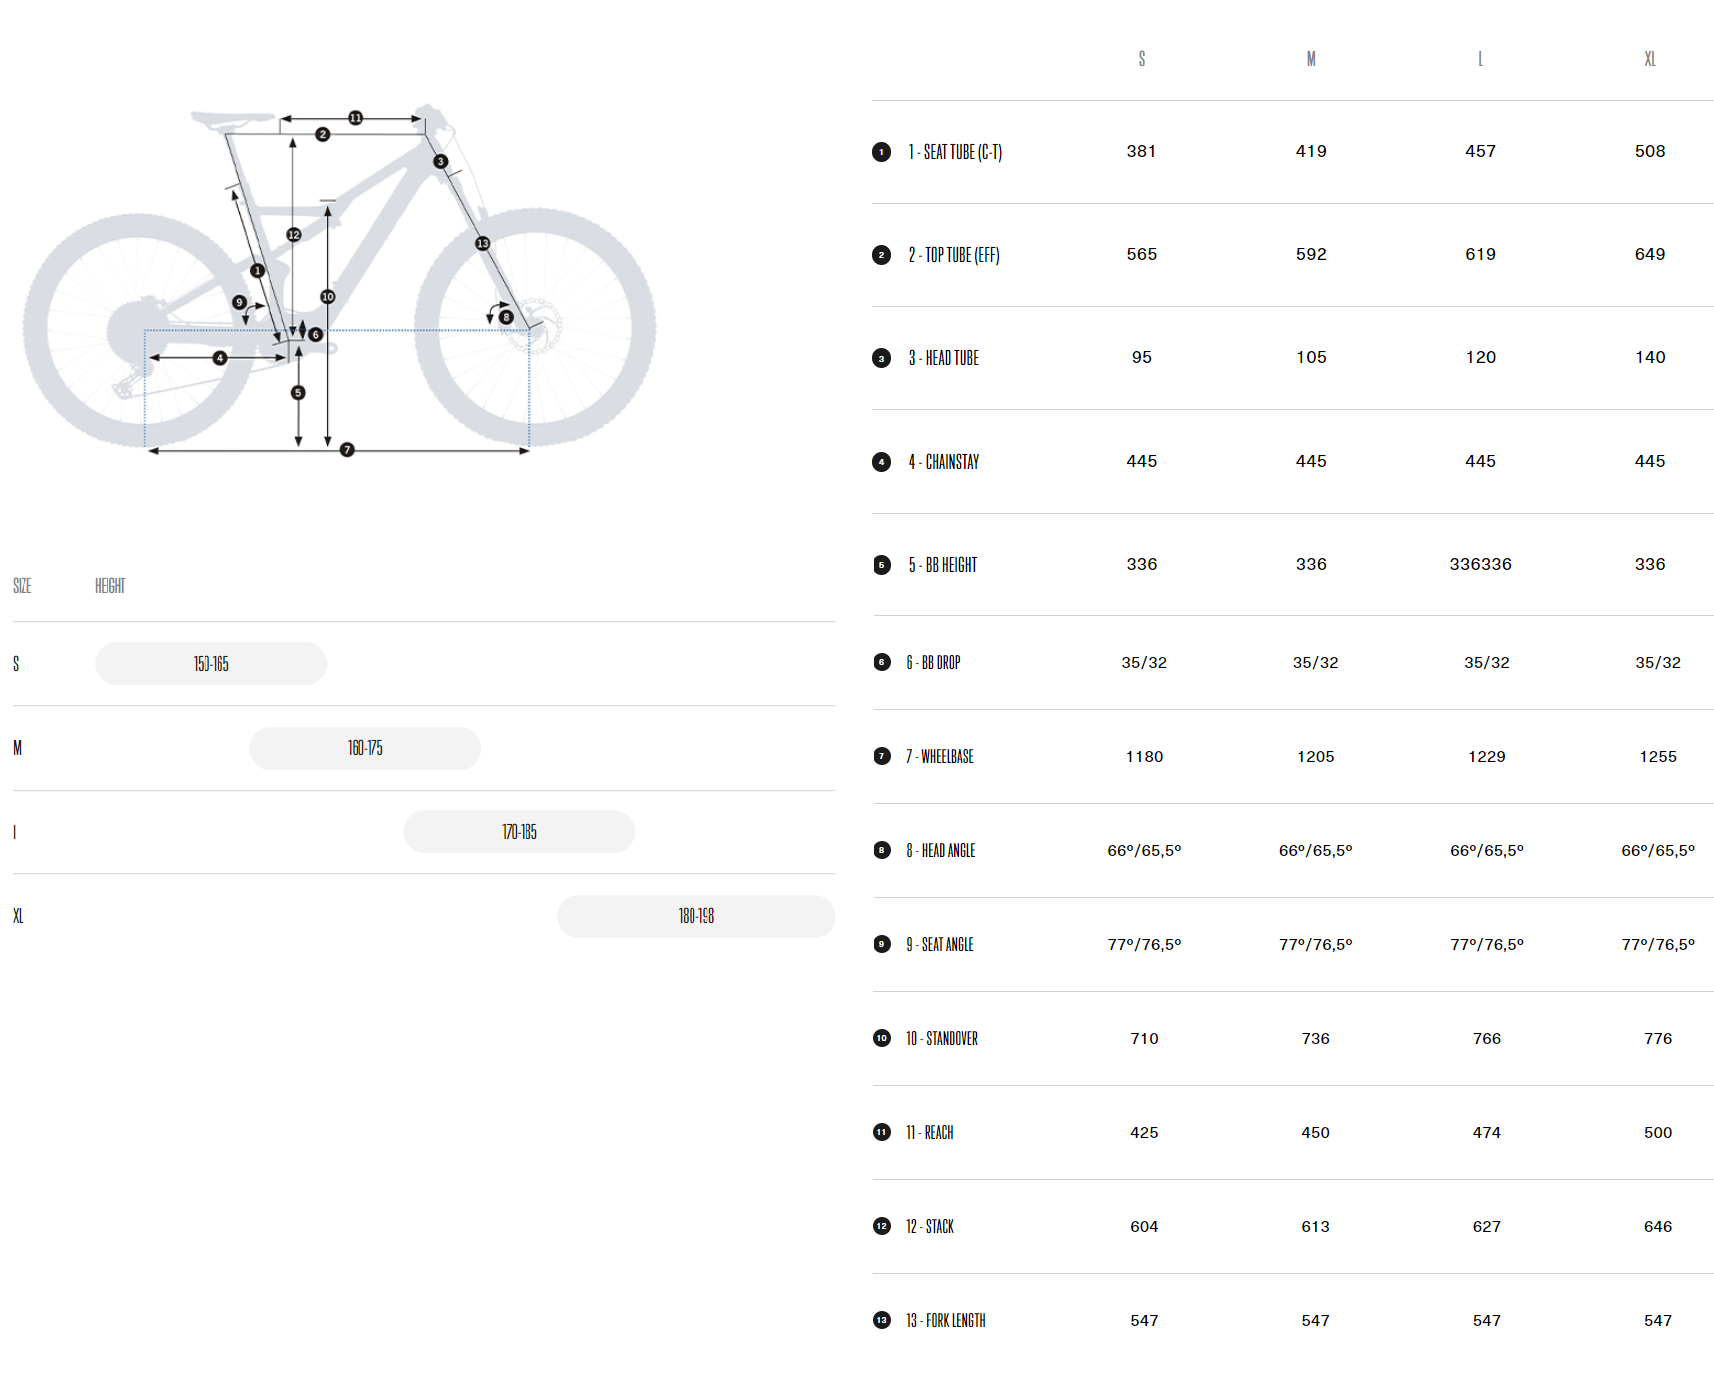Click the Seat Tube number 1 row icon
The height and width of the screenshot is (1385, 1714).
click(x=881, y=152)
